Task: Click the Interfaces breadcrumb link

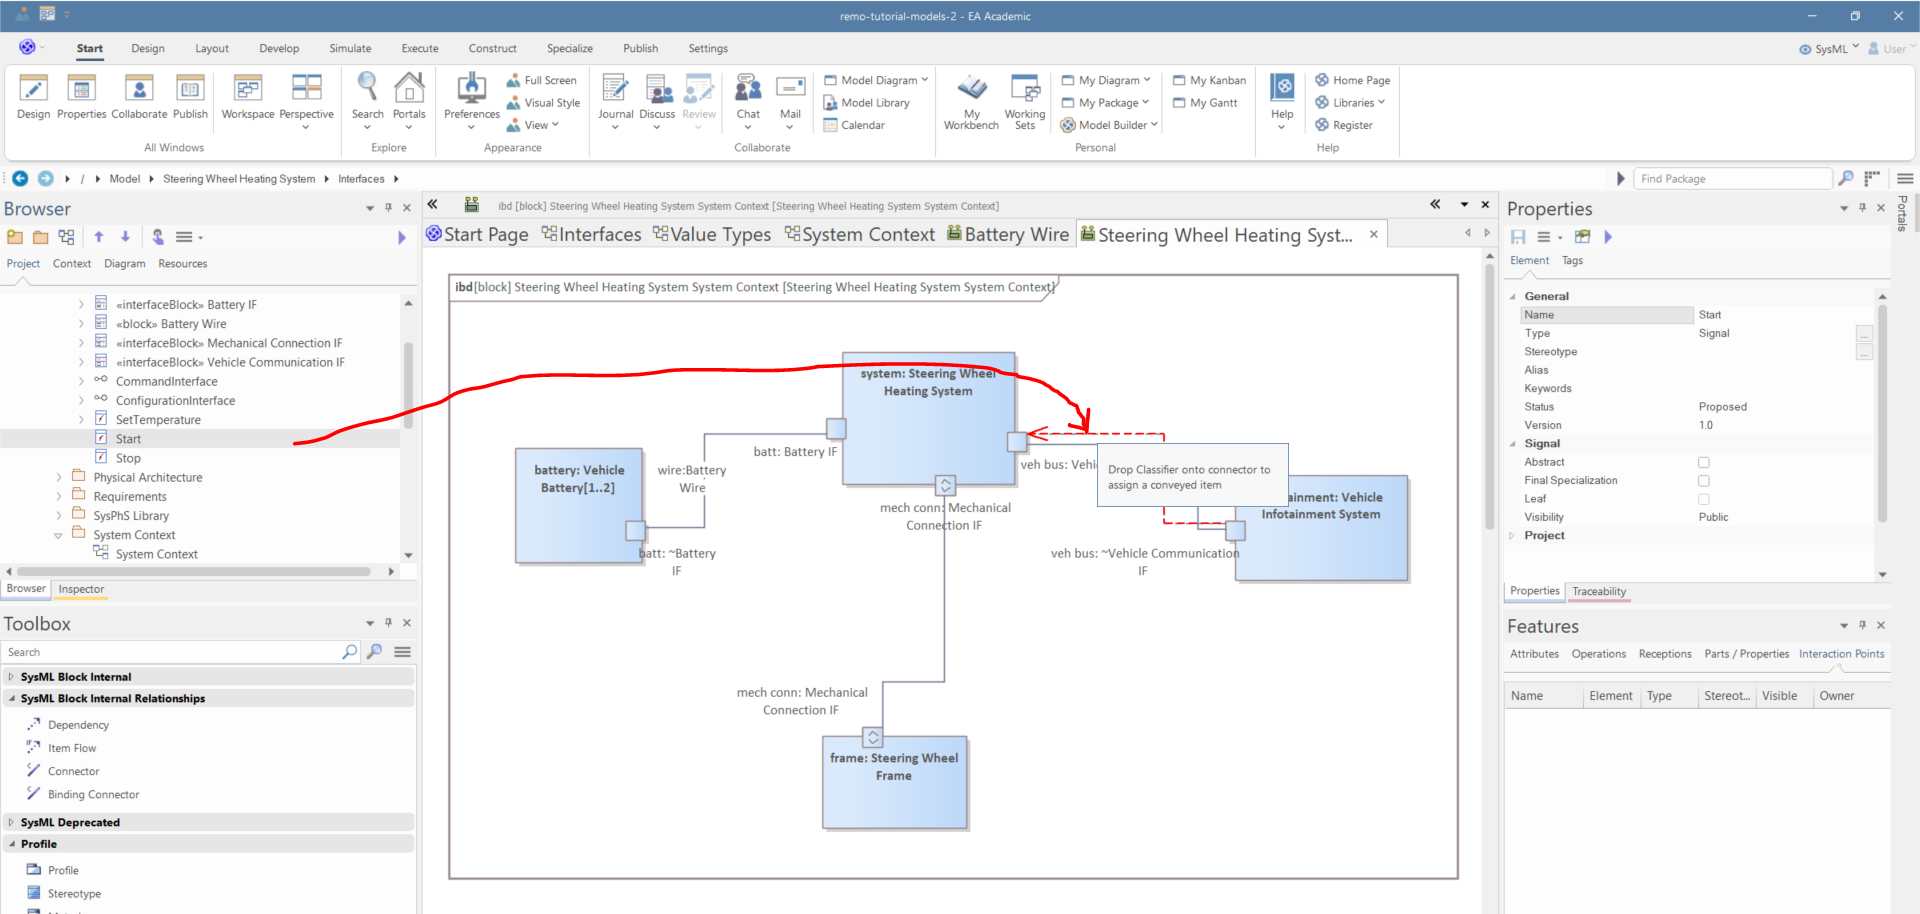Action: click(361, 179)
